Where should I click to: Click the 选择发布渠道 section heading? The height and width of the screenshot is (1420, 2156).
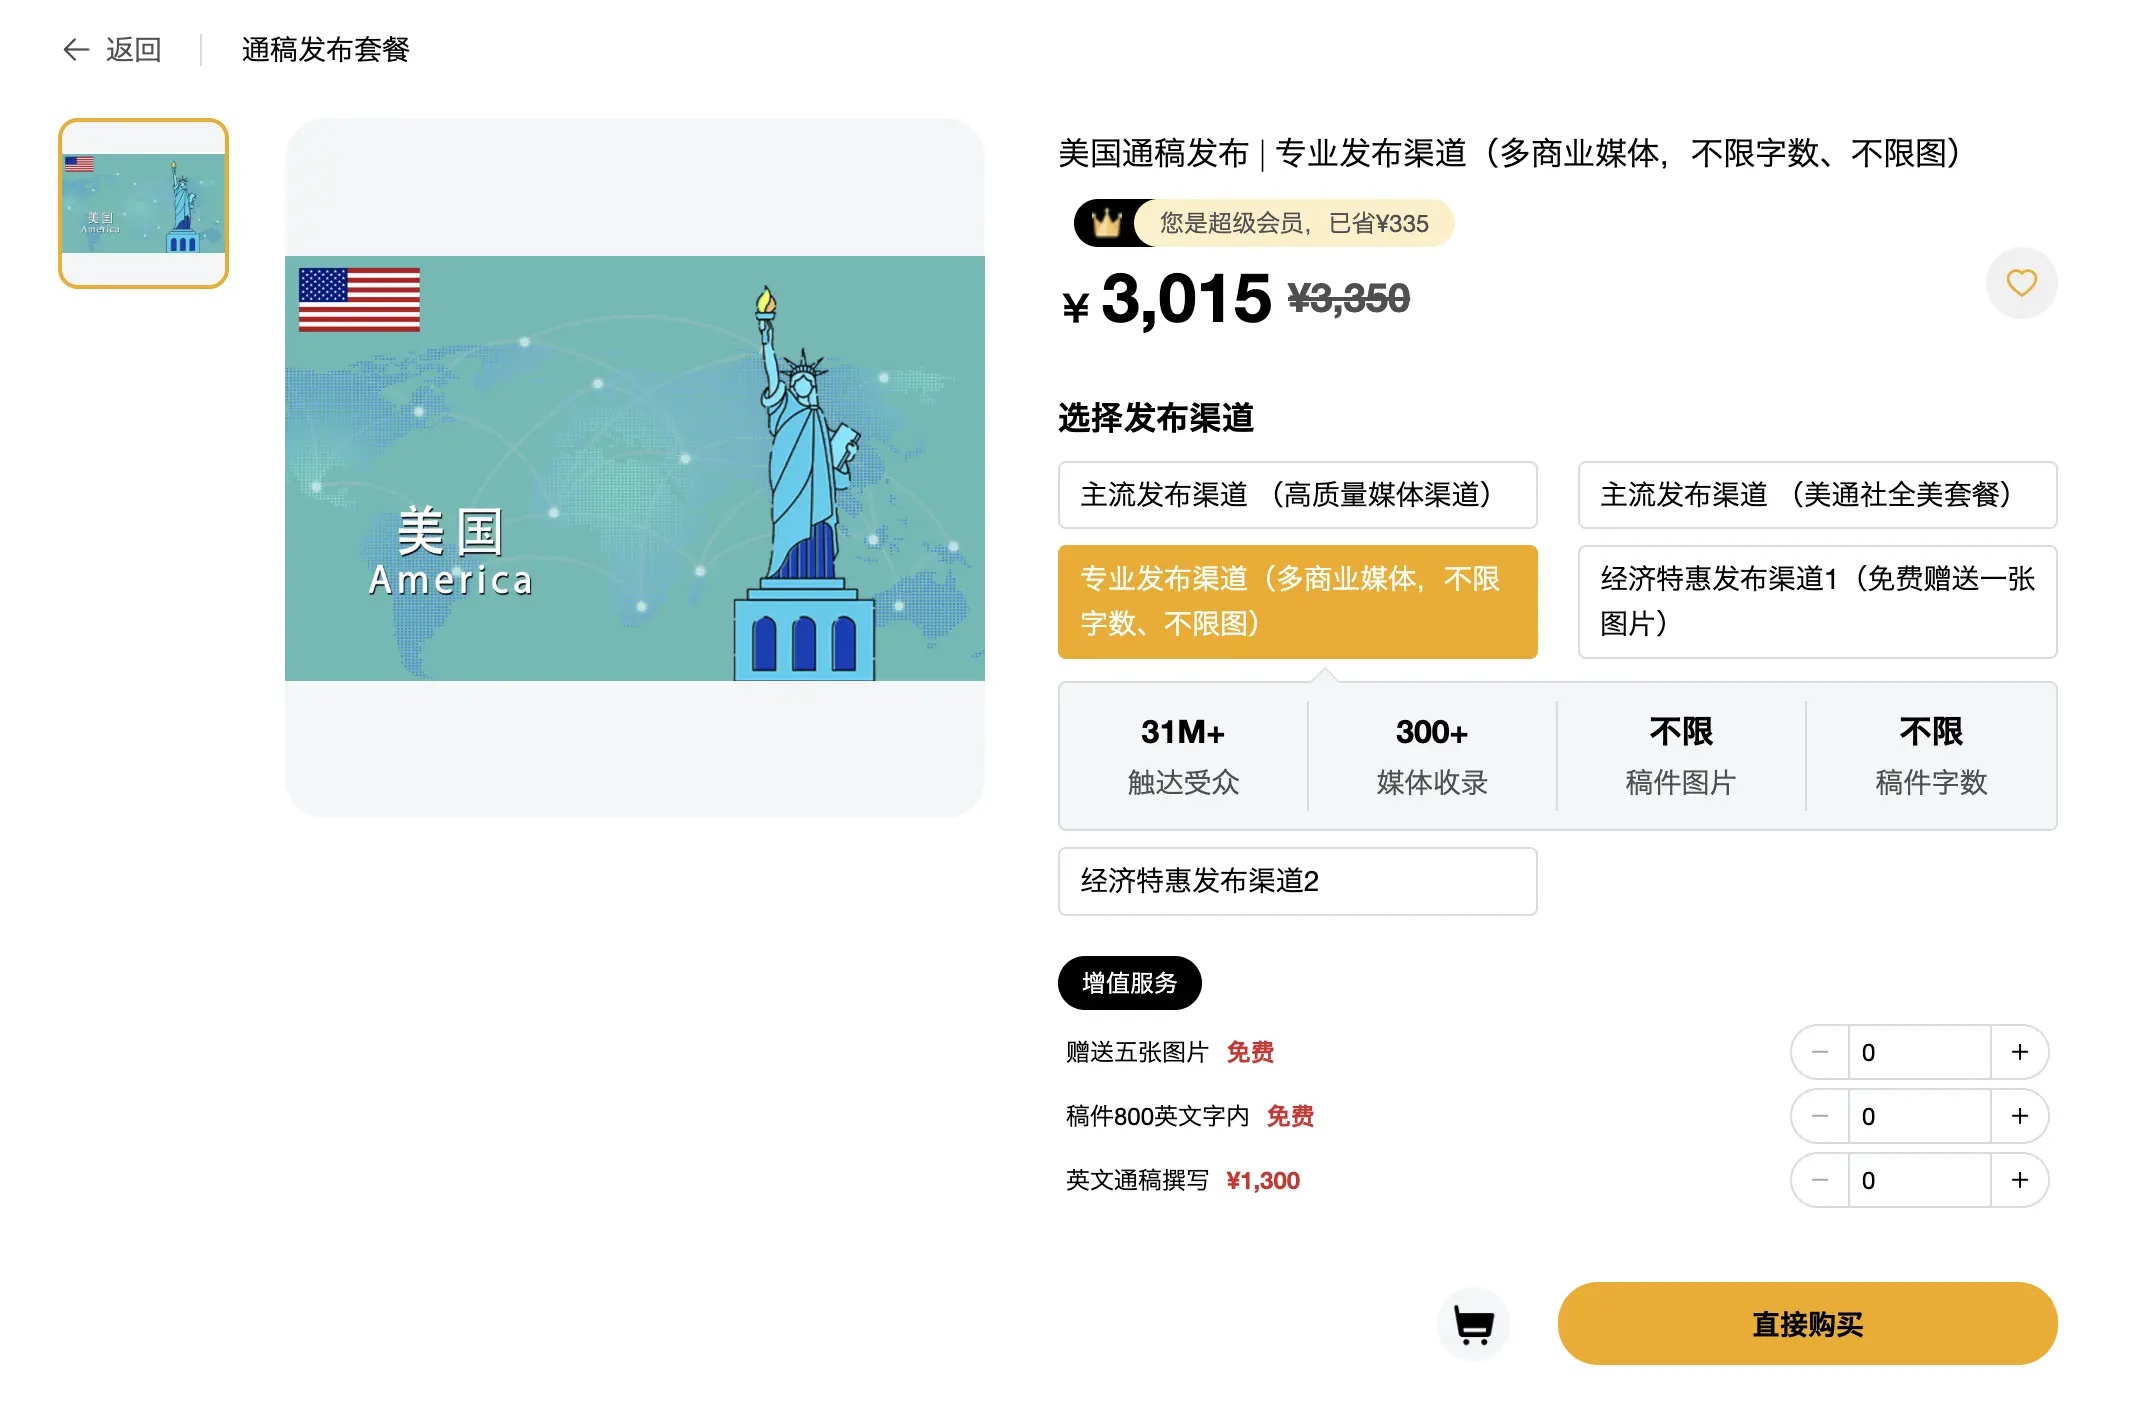pyautogui.click(x=1156, y=418)
